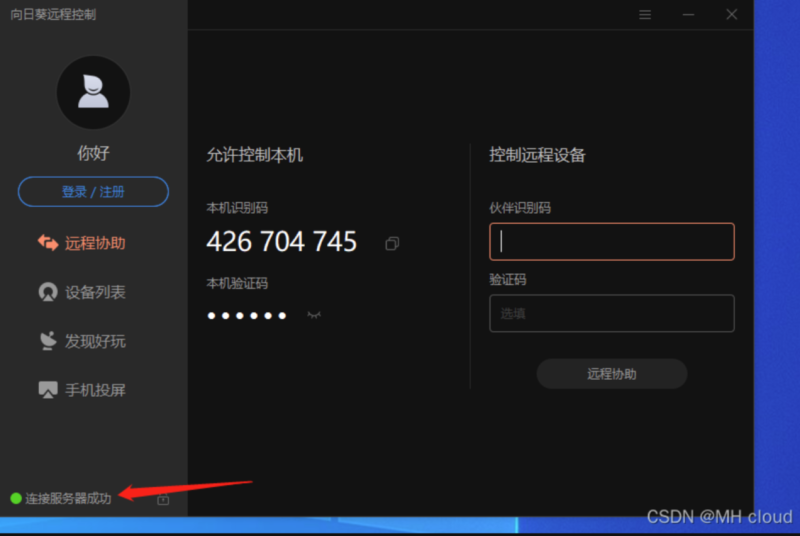Click the 远程协助 connect button
The height and width of the screenshot is (536, 800).
(612, 374)
